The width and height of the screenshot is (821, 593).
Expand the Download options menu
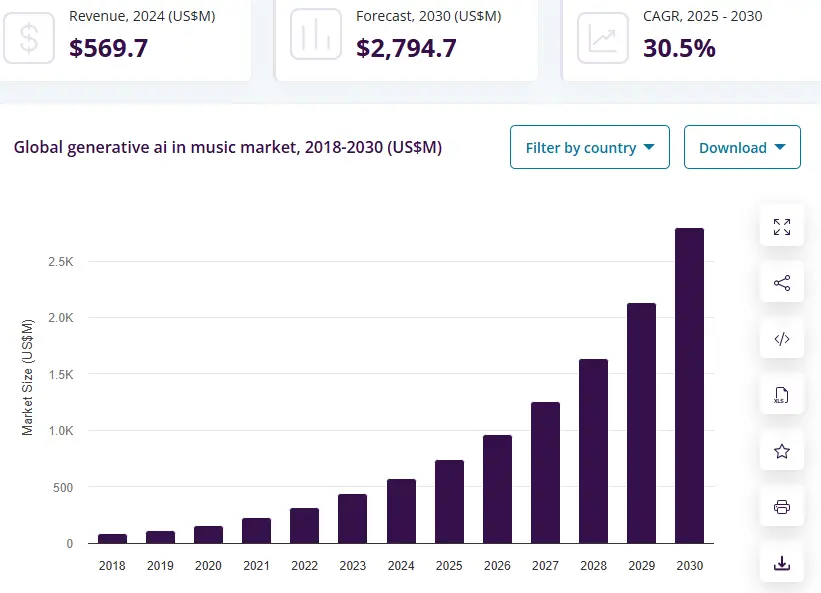[742, 147]
